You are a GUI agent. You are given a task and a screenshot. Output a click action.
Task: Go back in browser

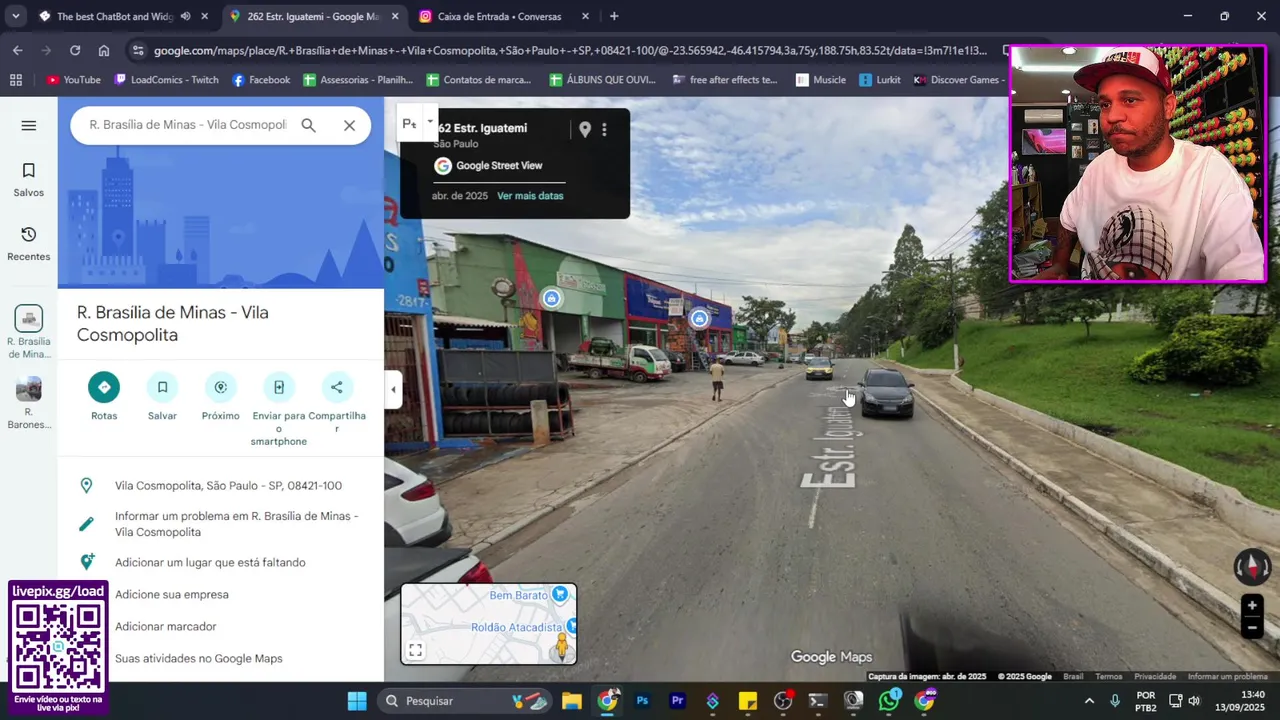click(17, 50)
